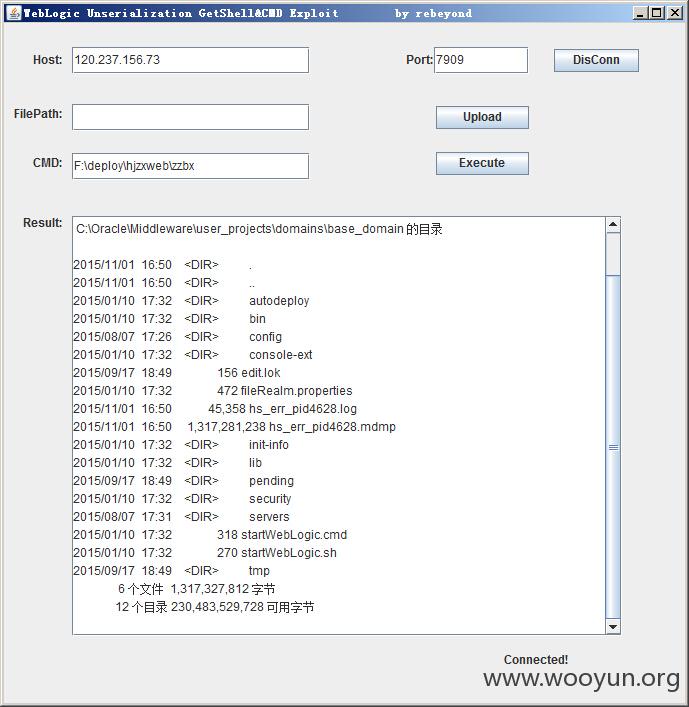Image resolution: width=689 pixels, height=707 pixels.
Task: Click the window title bar text
Action: [x=248, y=13]
